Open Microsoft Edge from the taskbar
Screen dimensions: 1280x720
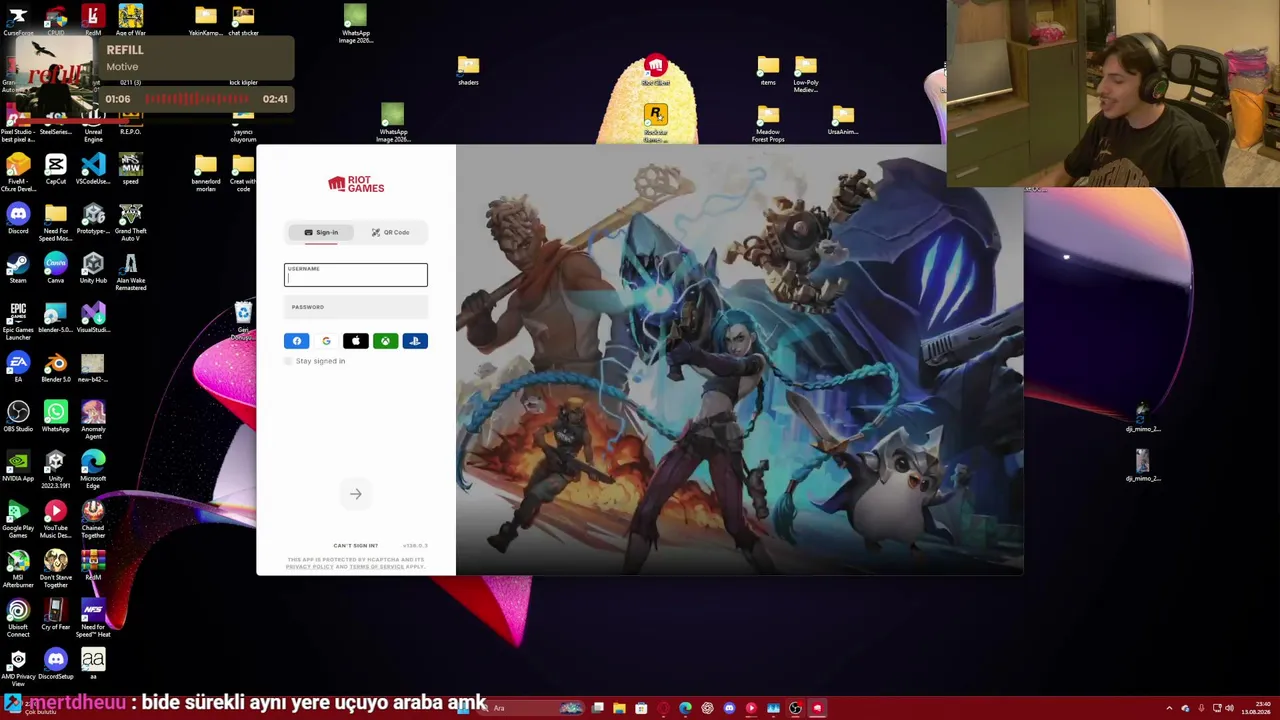coord(685,708)
